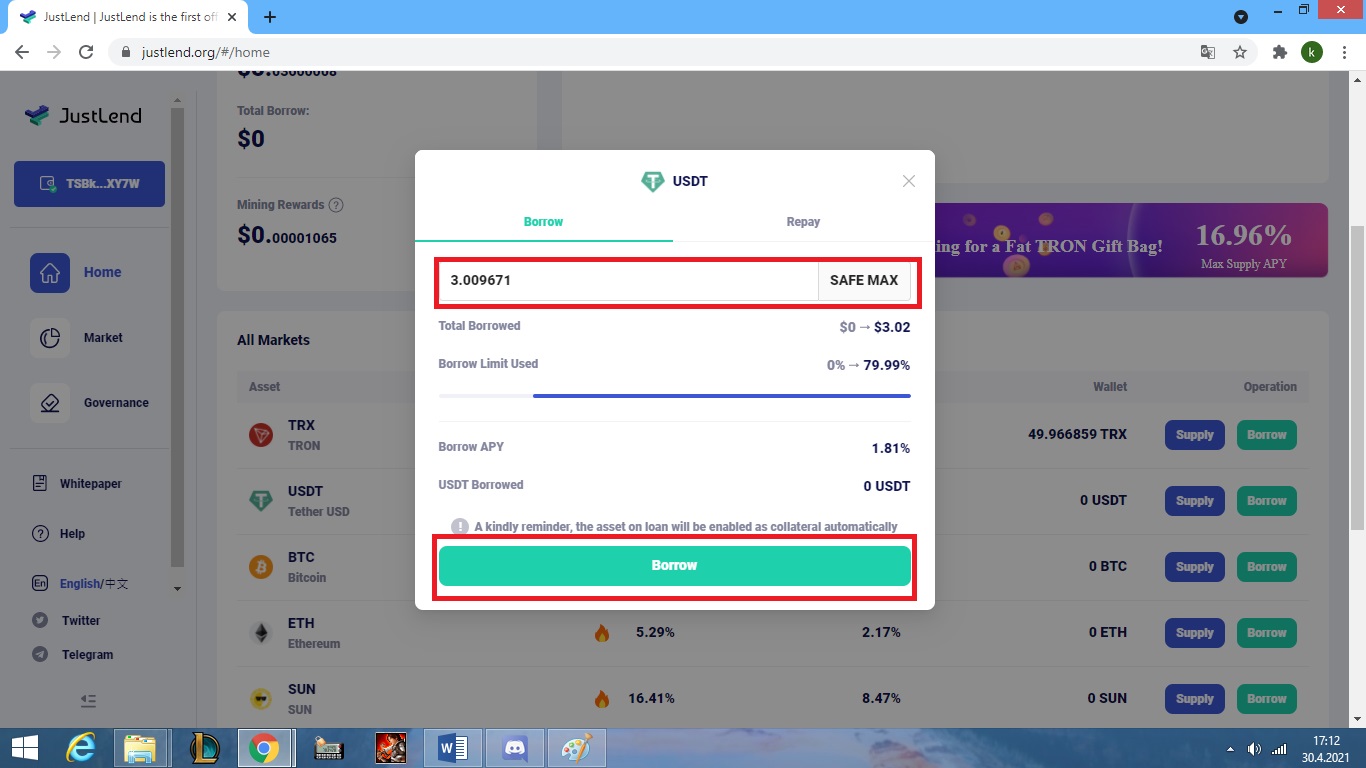The image size is (1366, 768).
Task: Select the Borrow tab in the dialog
Action: [x=544, y=222]
